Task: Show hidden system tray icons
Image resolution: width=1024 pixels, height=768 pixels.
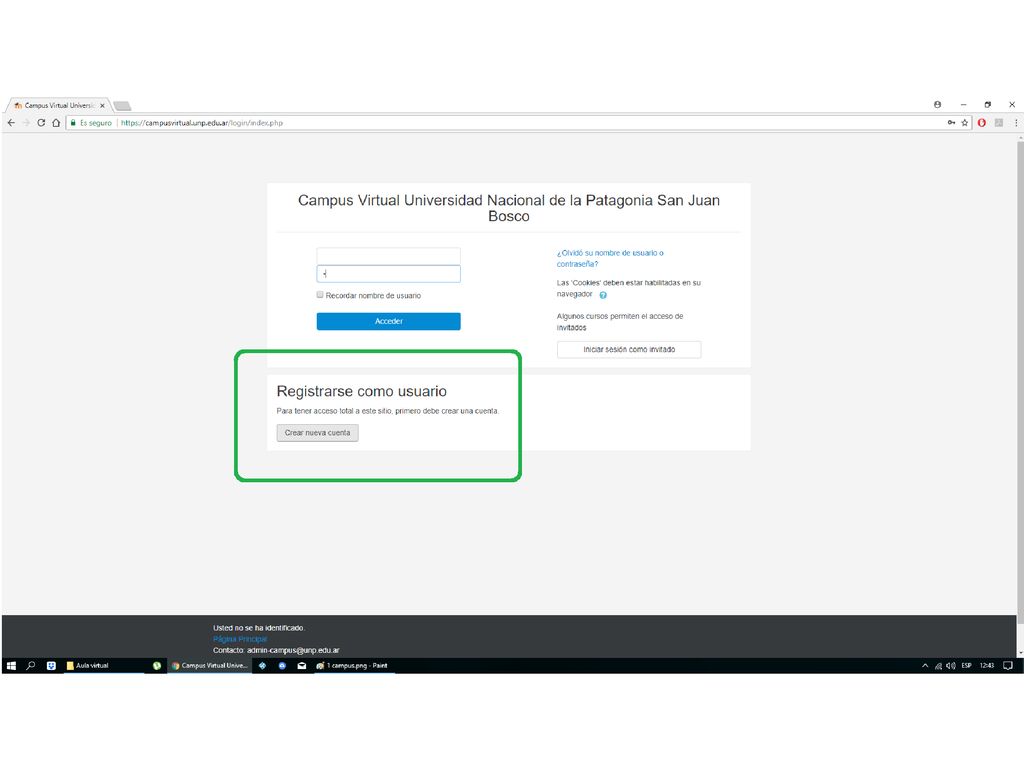Action: [925, 665]
